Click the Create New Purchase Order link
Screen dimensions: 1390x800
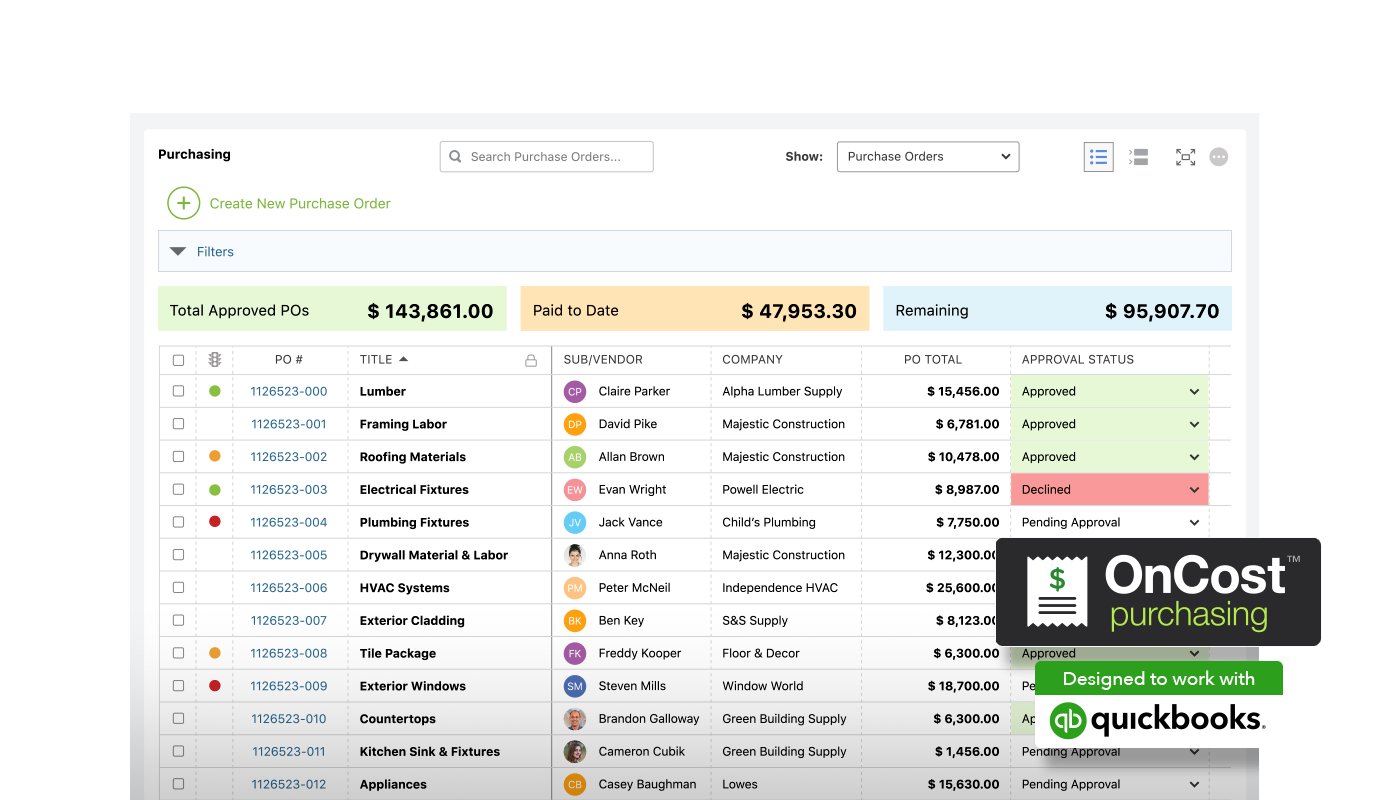[x=299, y=203]
